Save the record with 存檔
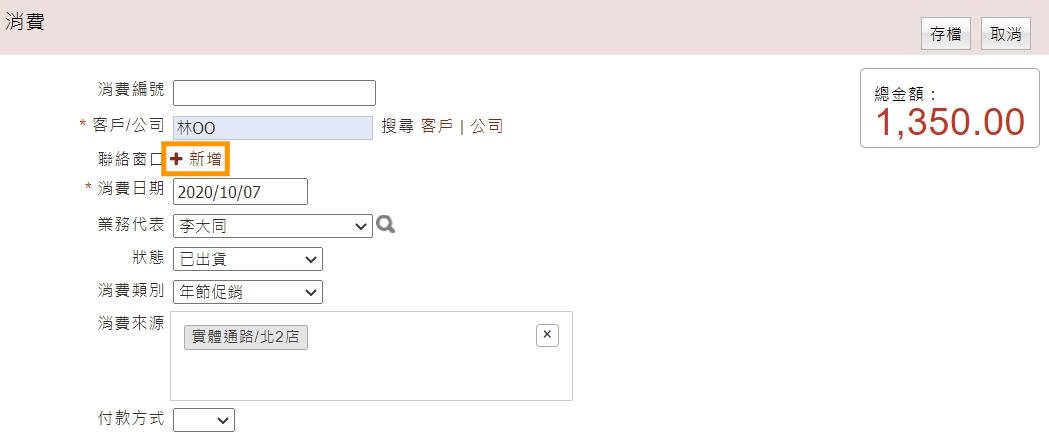This screenshot has height=438, width=1049. [x=946, y=35]
